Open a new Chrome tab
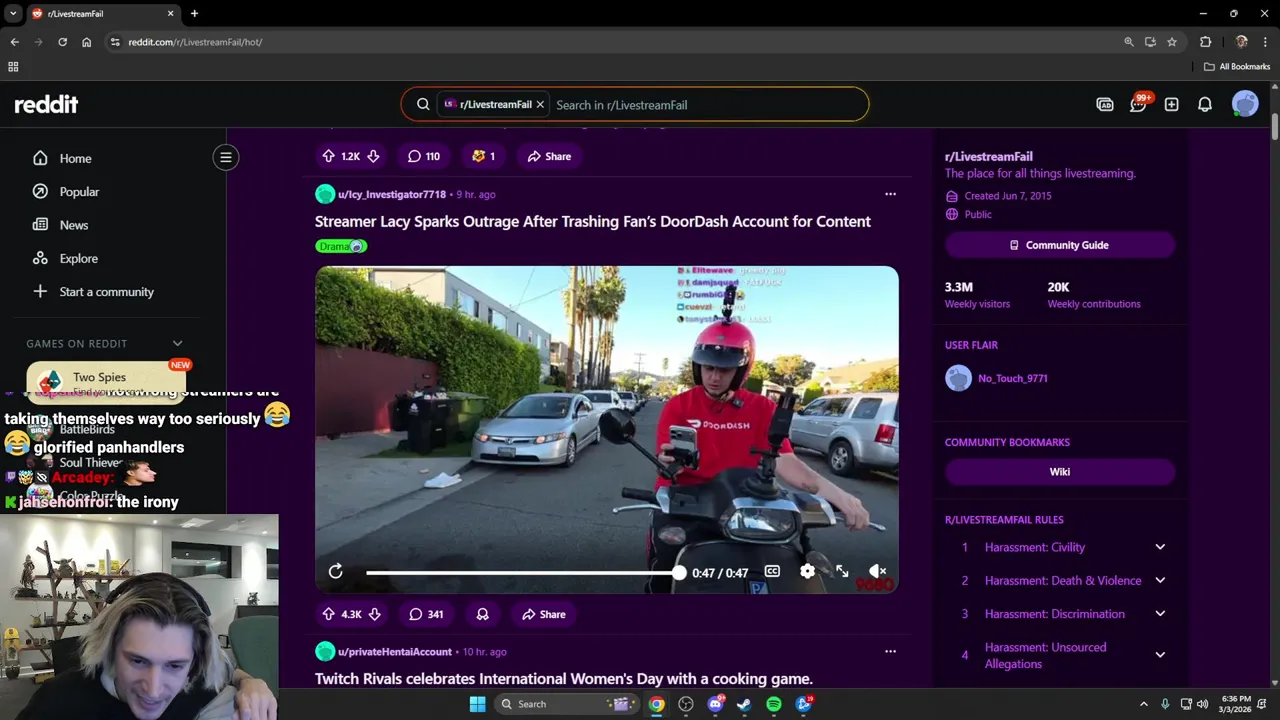The width and height of the screenshot is (1280, 720). 194,13
